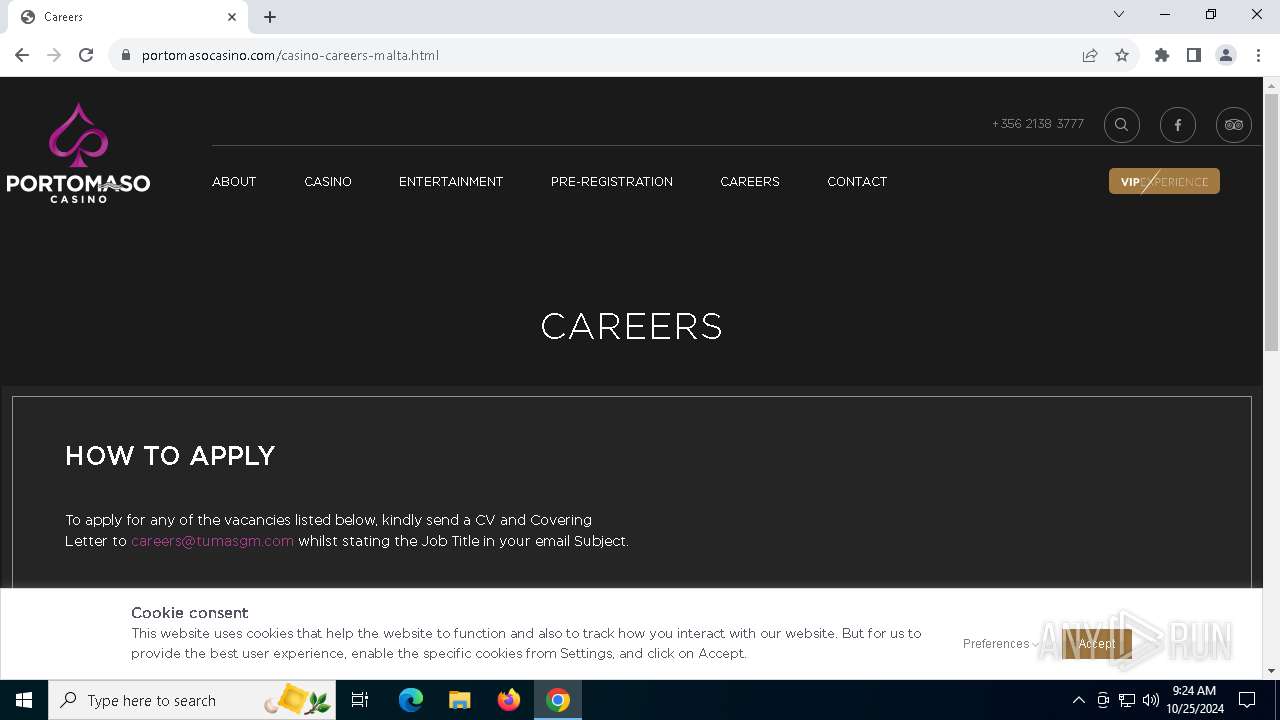Open File Explorer from taskbar
The image size is (1280, 720).
coord(460,700)
